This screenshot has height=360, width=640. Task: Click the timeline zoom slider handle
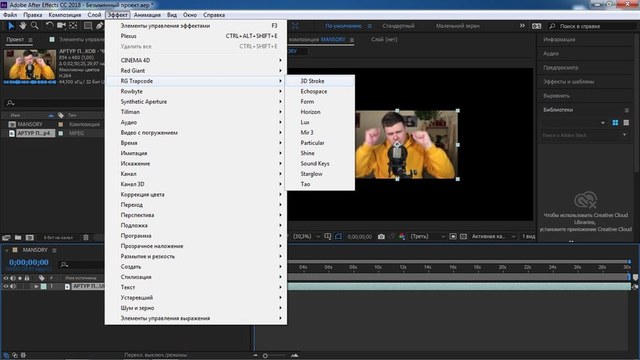click(x=265, y=356)
